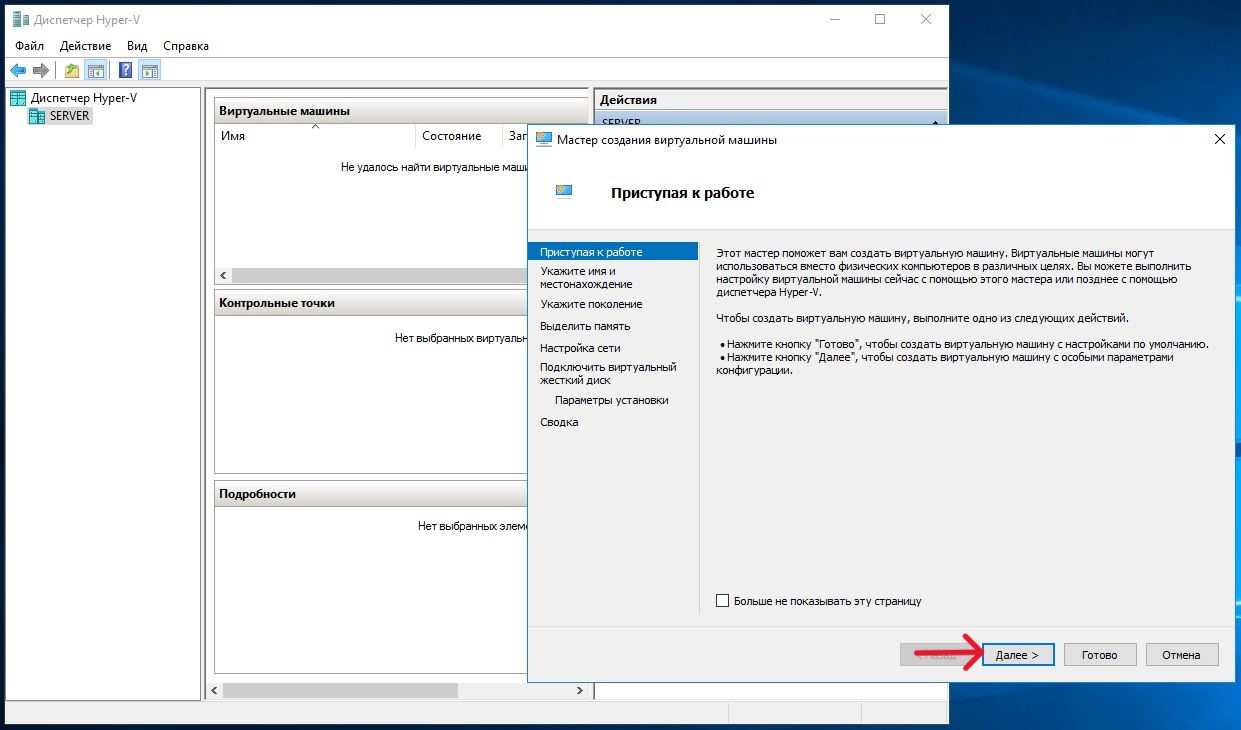Select the SERVER node in the tree
The width and height of the screenshot is (1241, 730).
[69, 116]
